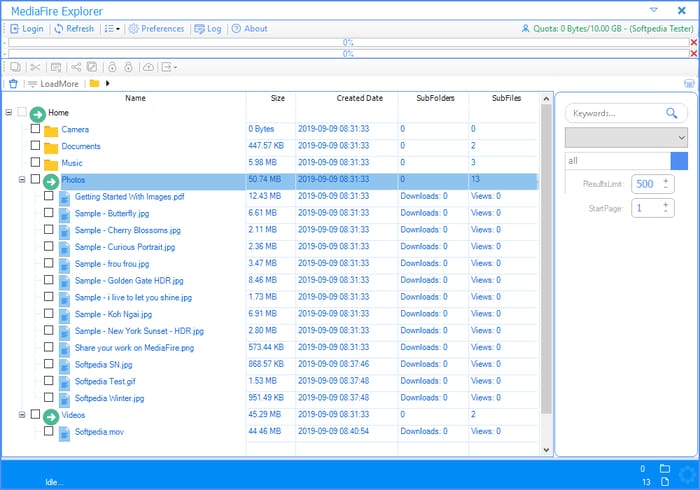
Task: Collapse the Photos folder tree node
Action: (22, 180)
